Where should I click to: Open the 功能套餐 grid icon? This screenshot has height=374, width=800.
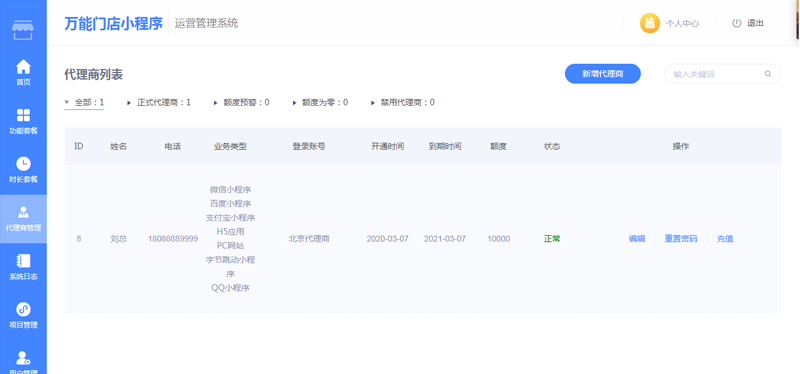click(23, 115)
